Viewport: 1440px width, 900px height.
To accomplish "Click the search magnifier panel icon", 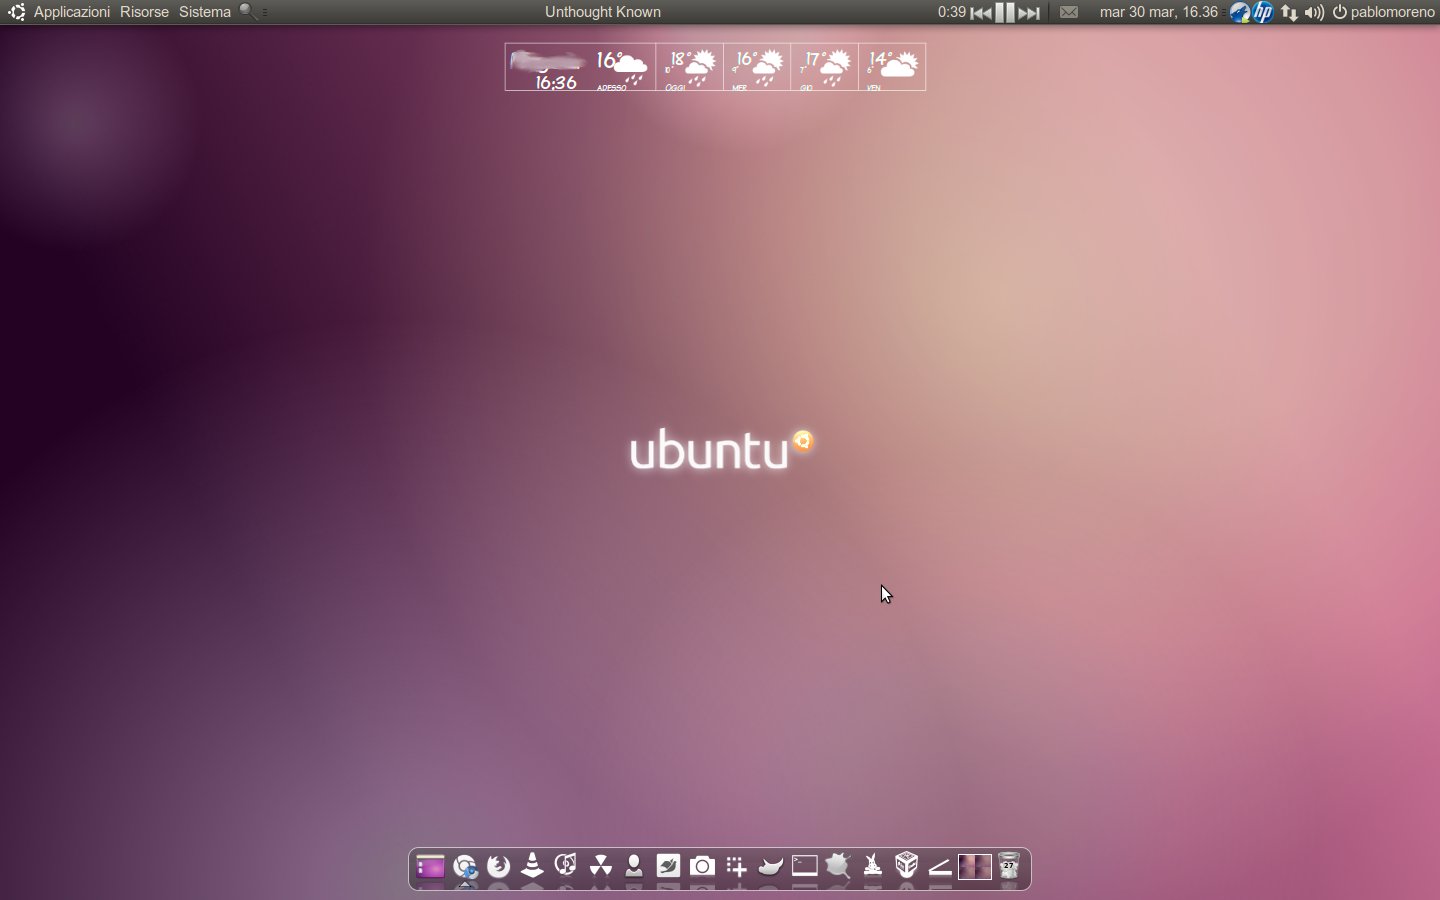I will 248,12.
